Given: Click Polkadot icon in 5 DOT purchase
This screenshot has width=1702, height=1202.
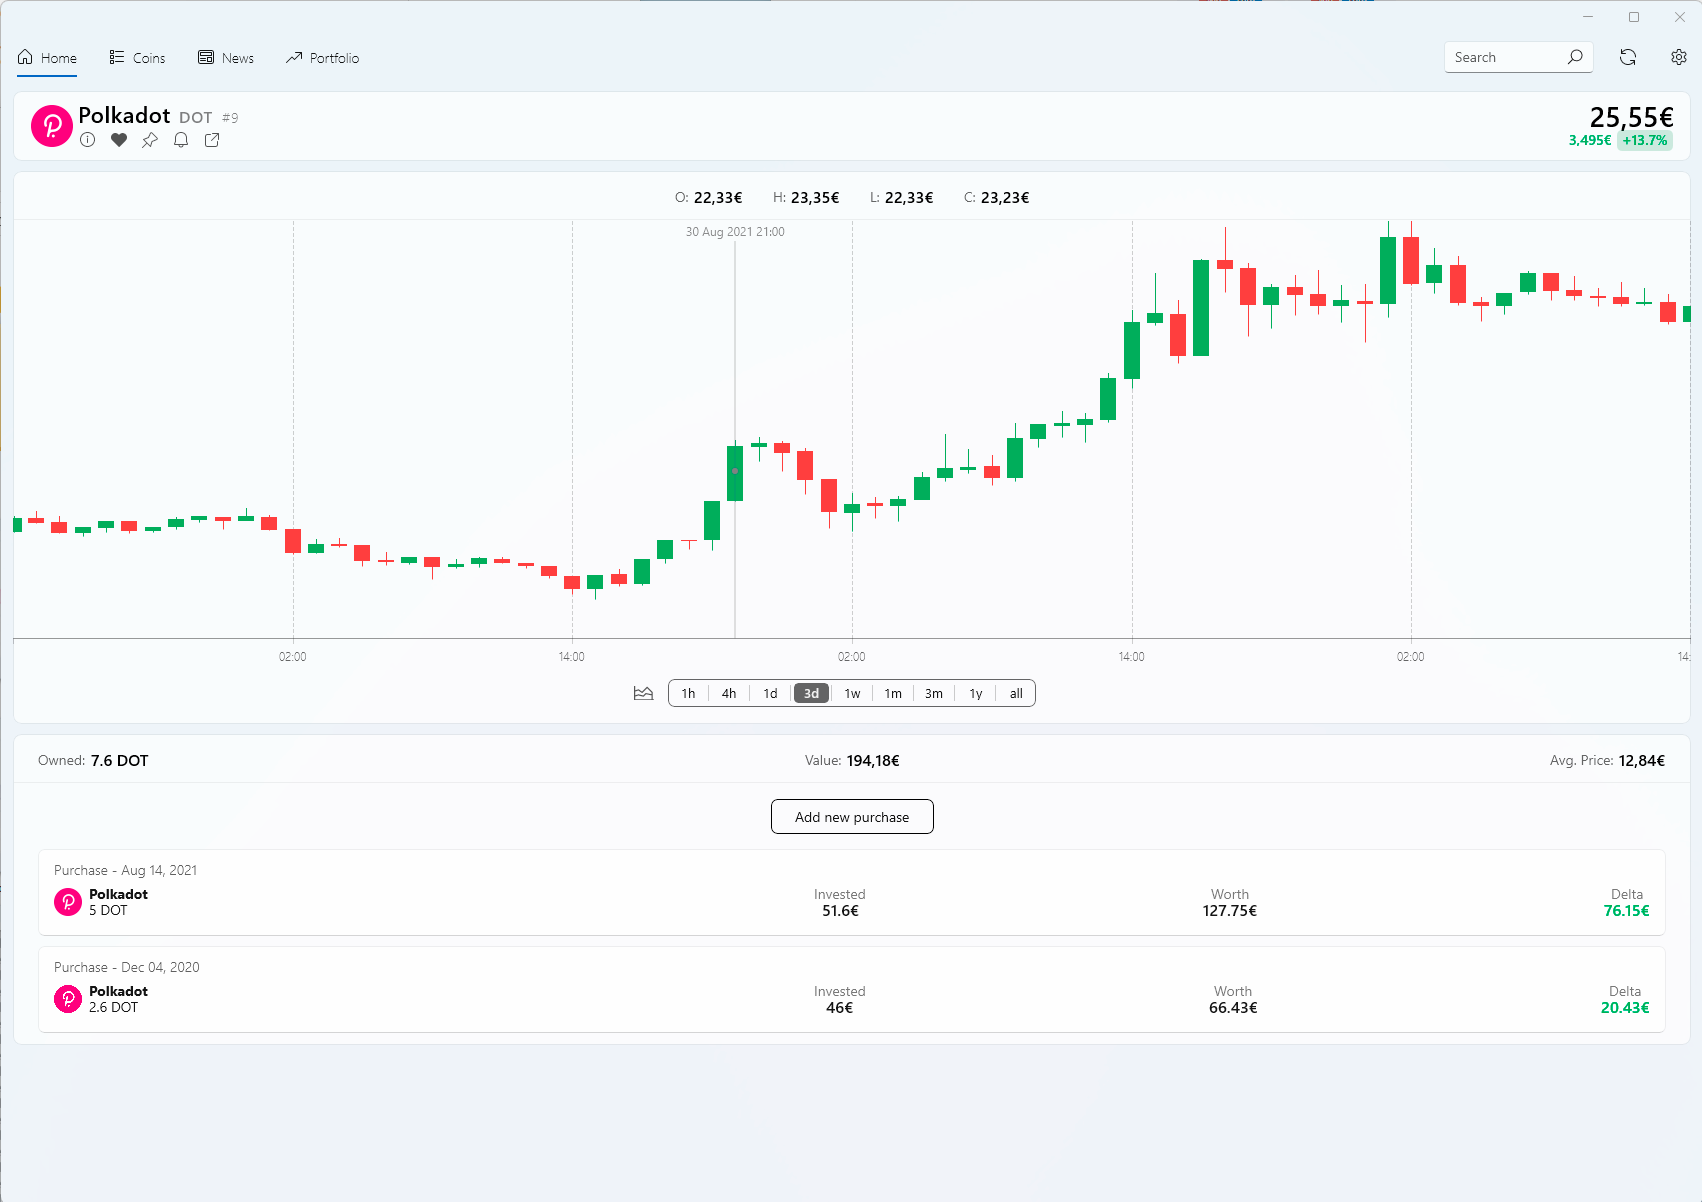Looking at the screenshot, I should (68, 902).
